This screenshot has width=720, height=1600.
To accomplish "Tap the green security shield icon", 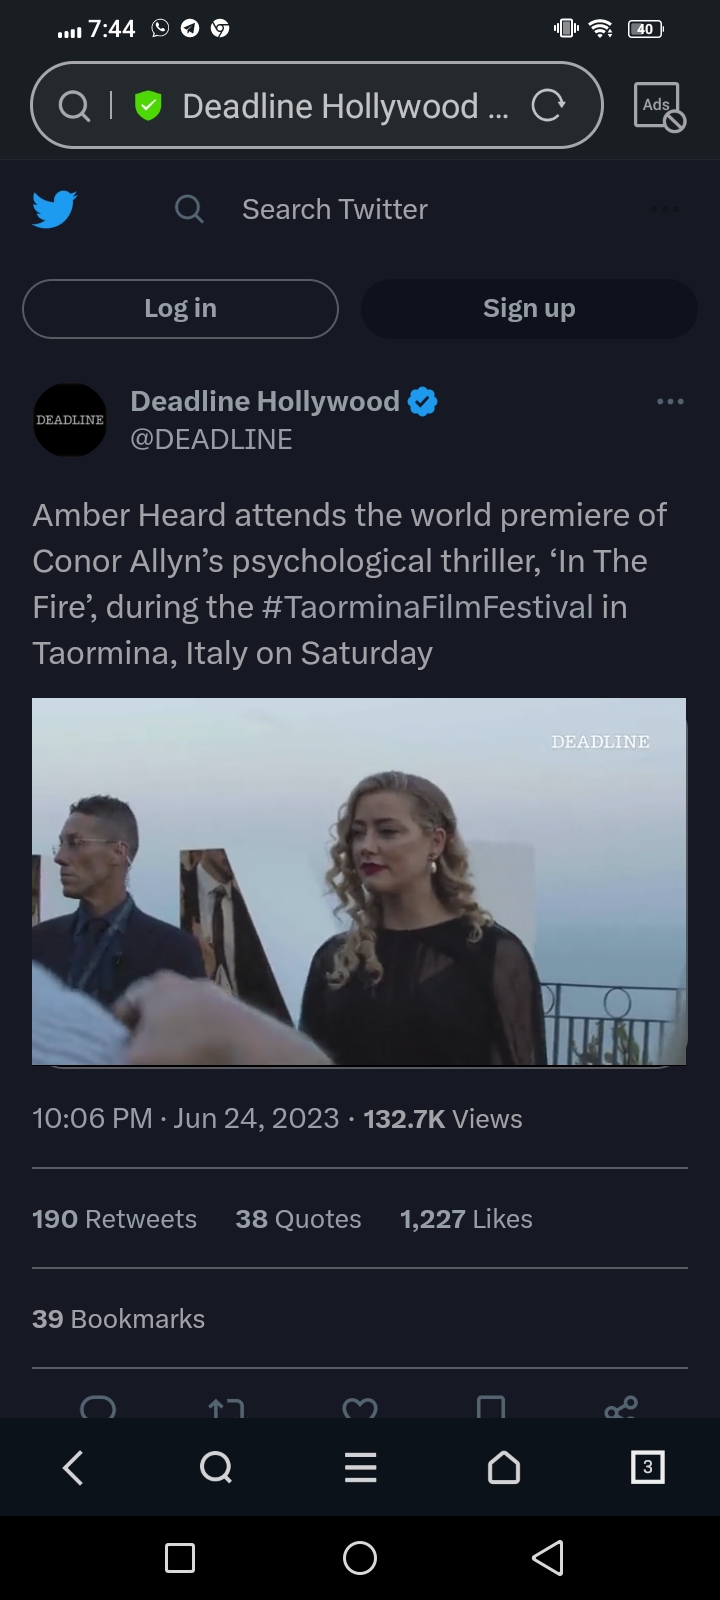I will click(x=148, y=105).
